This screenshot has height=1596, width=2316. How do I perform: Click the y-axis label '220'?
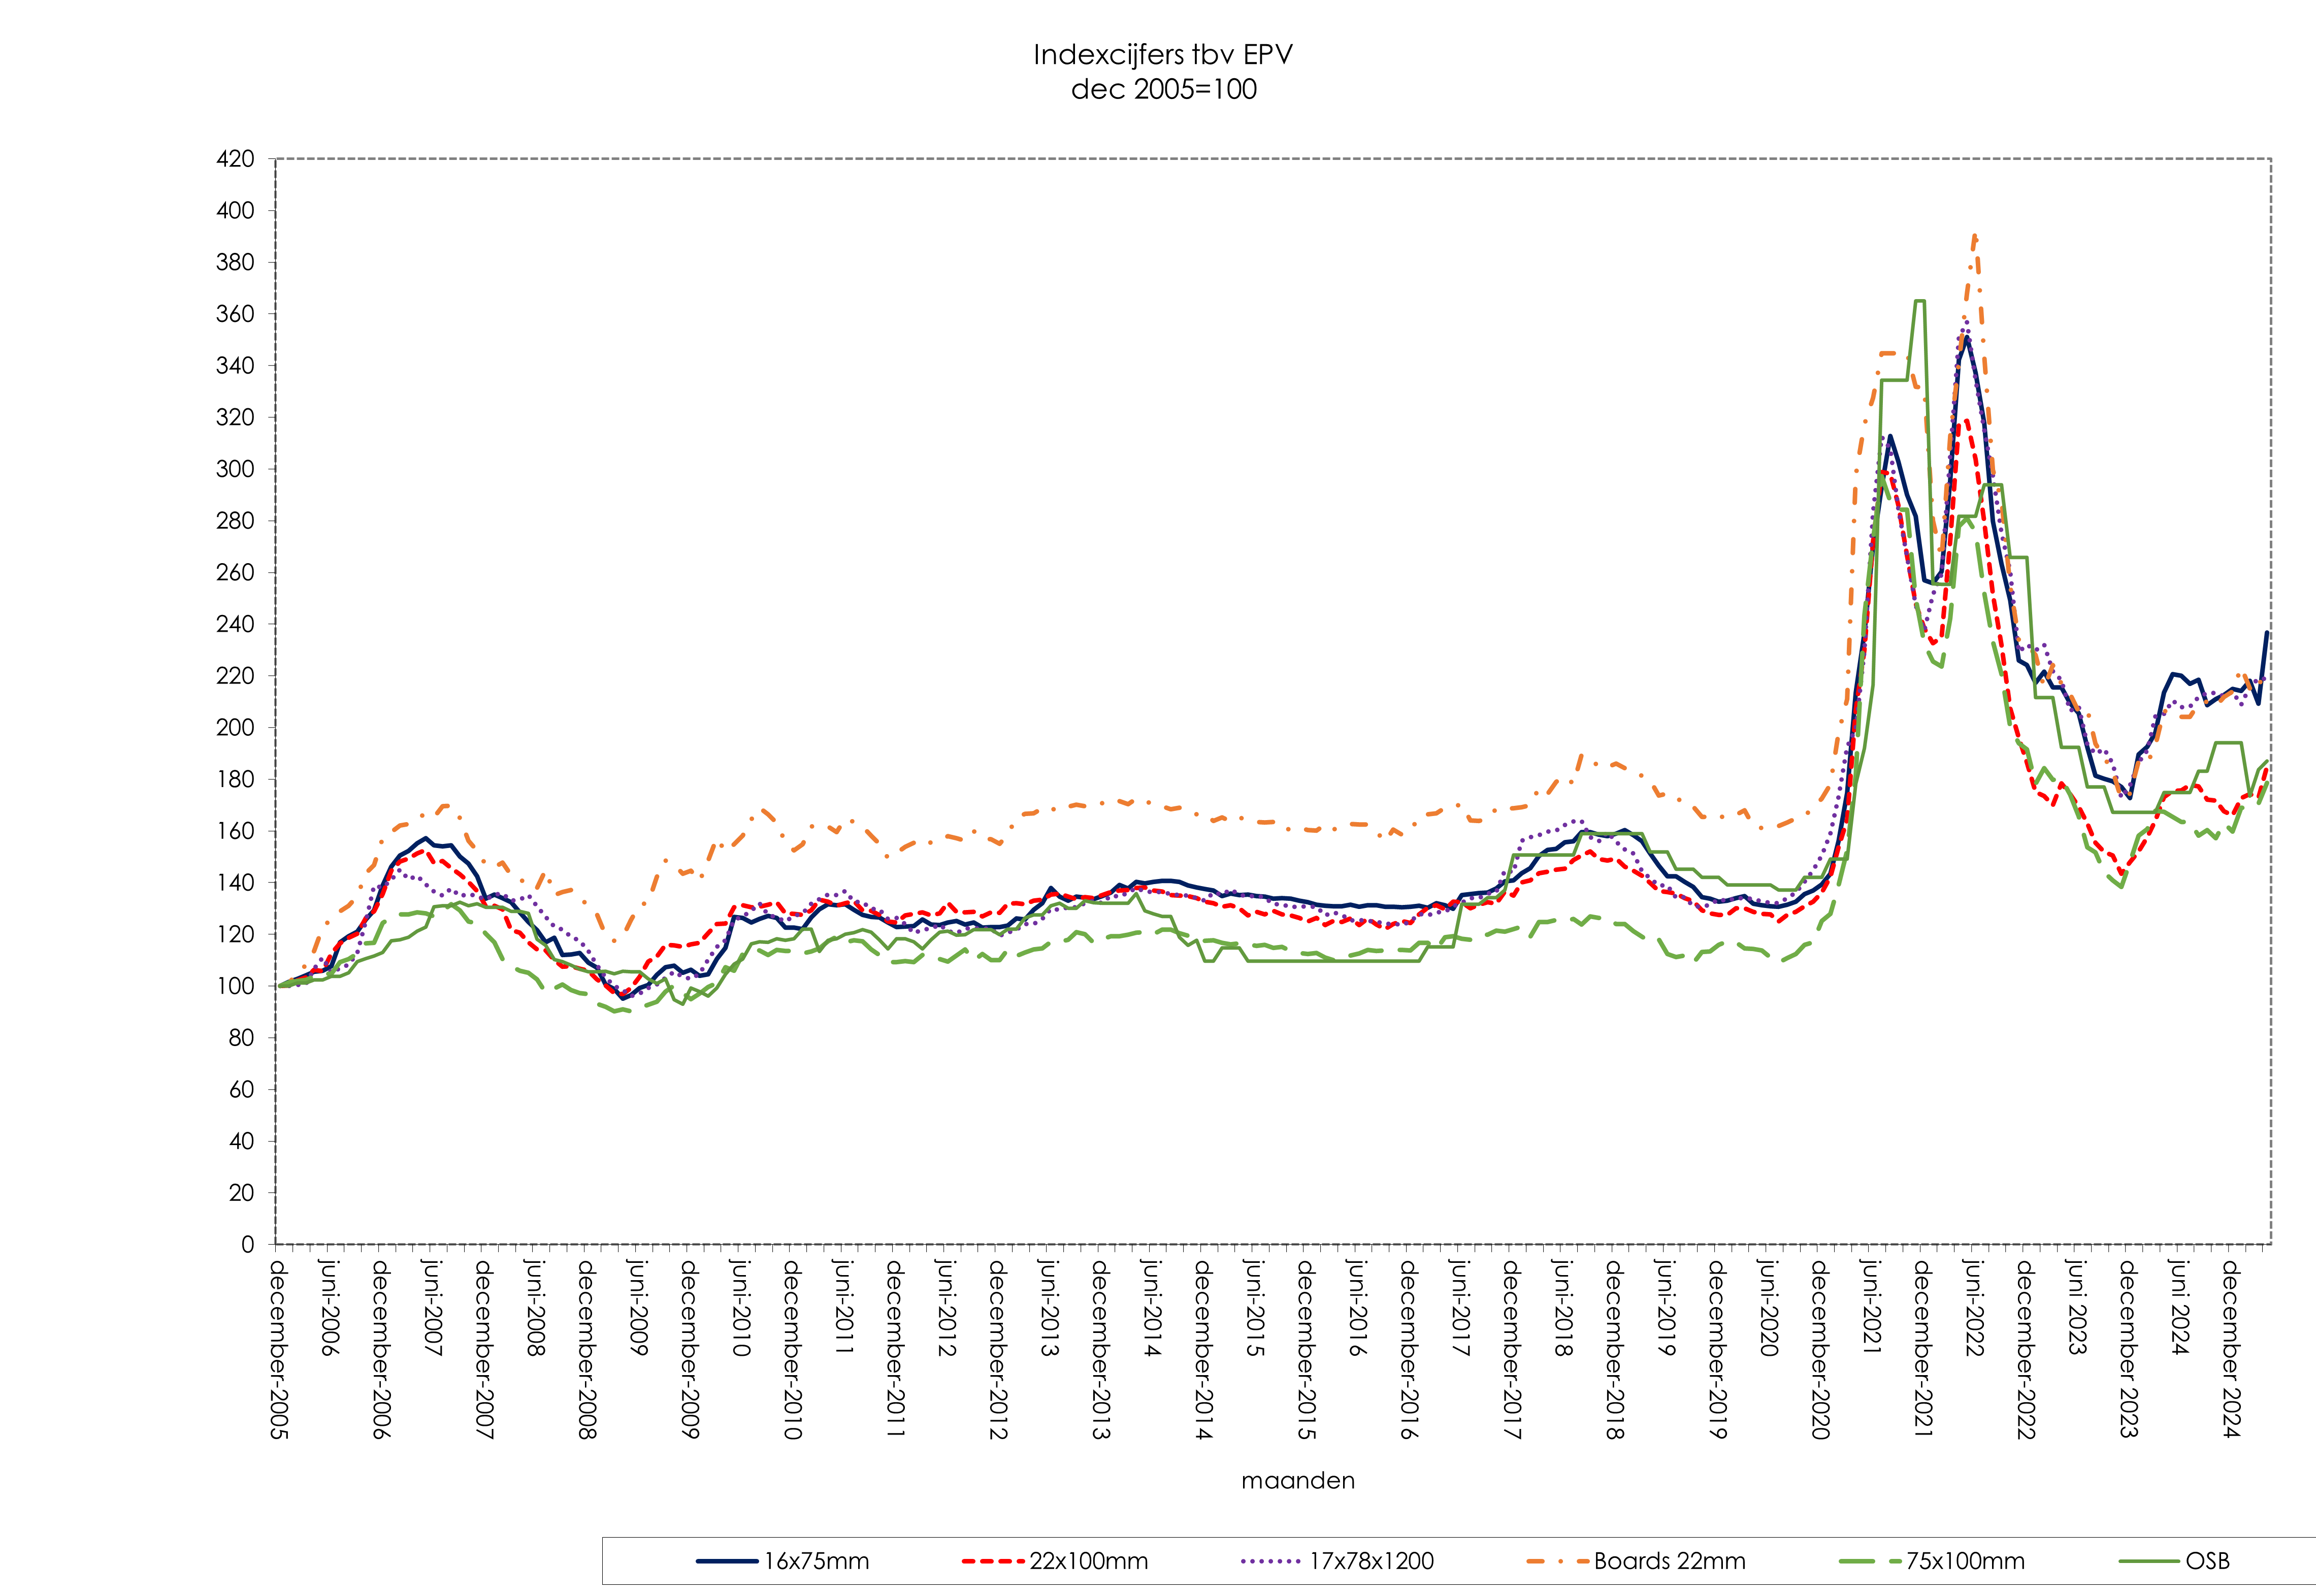[x=235, y=676]
